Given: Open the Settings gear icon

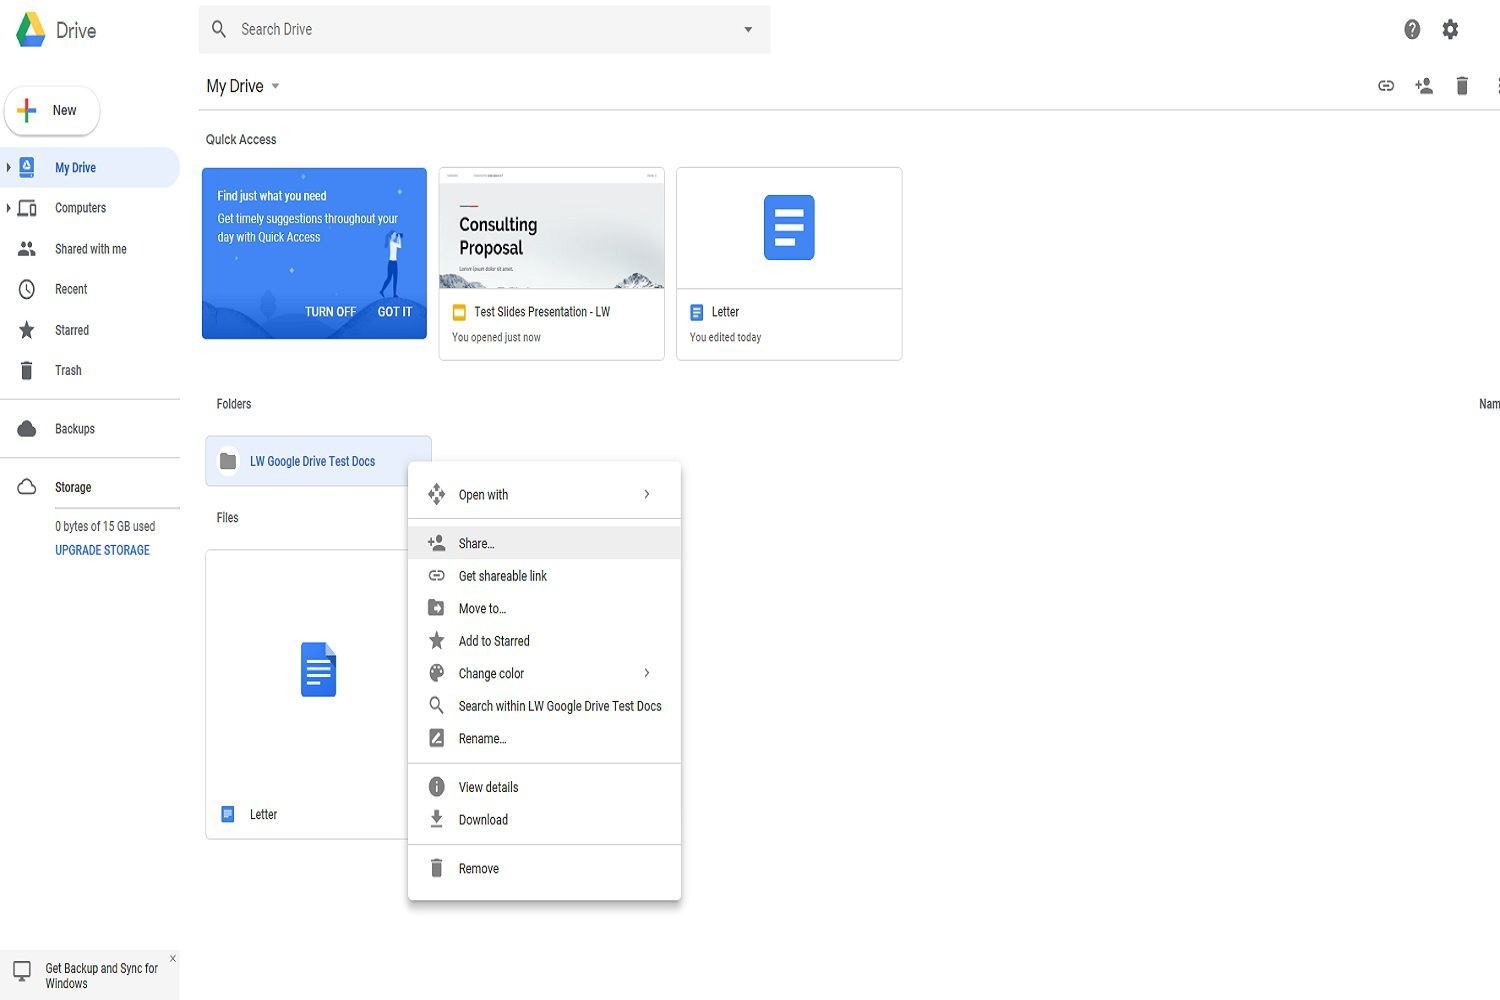Looking at the screenshot, I should click(x=1450, y=30).
